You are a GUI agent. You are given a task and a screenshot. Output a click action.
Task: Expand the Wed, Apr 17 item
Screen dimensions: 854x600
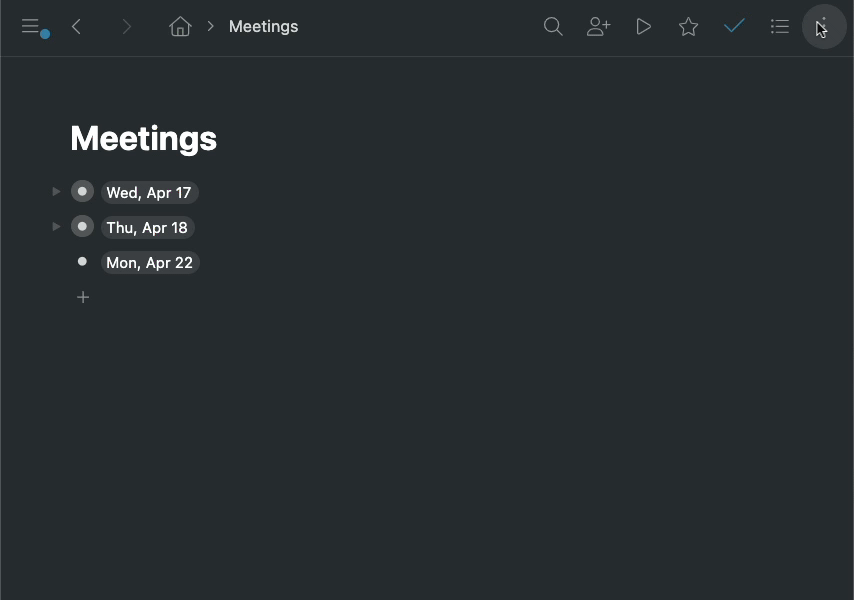pos(56,192)
